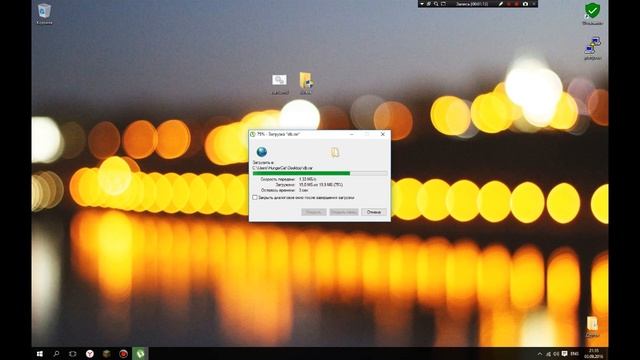This screenshot has height=360, width=640.
Task: Open the red recorder icon on taskbar
Action: [x=123, y=353]
